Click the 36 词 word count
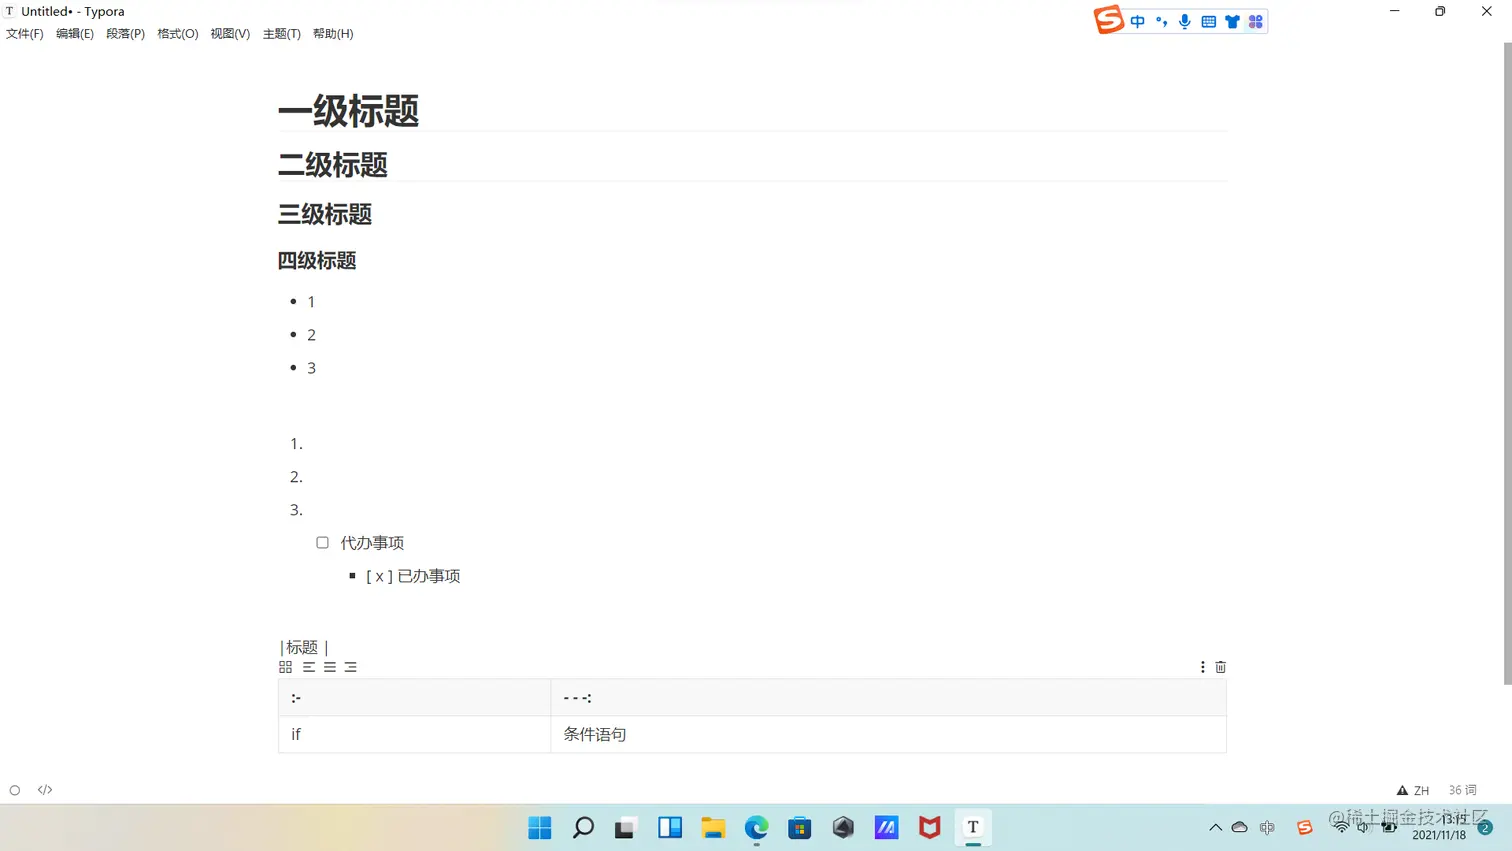Screen dimensions: 1512x851 (x=1462, y=790)
